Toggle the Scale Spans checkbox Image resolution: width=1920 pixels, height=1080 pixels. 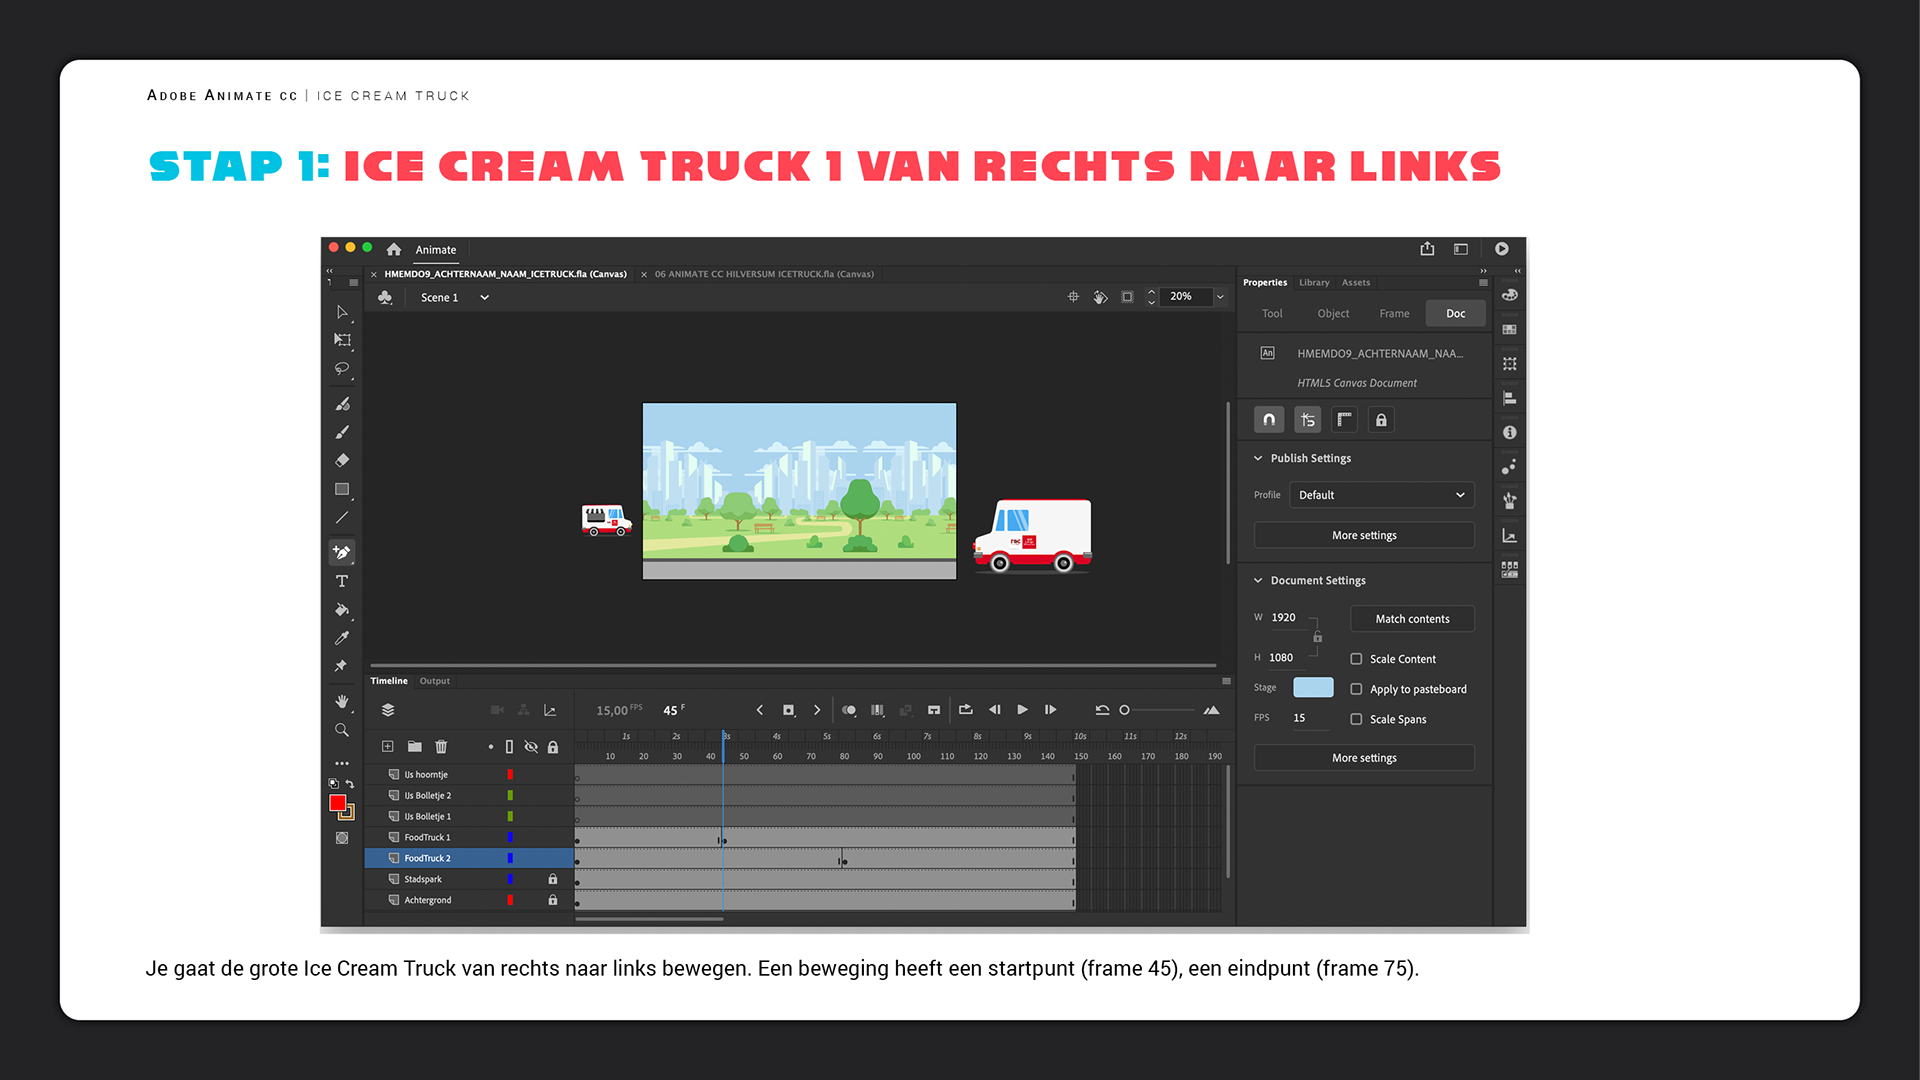(x=1356, y=719)
